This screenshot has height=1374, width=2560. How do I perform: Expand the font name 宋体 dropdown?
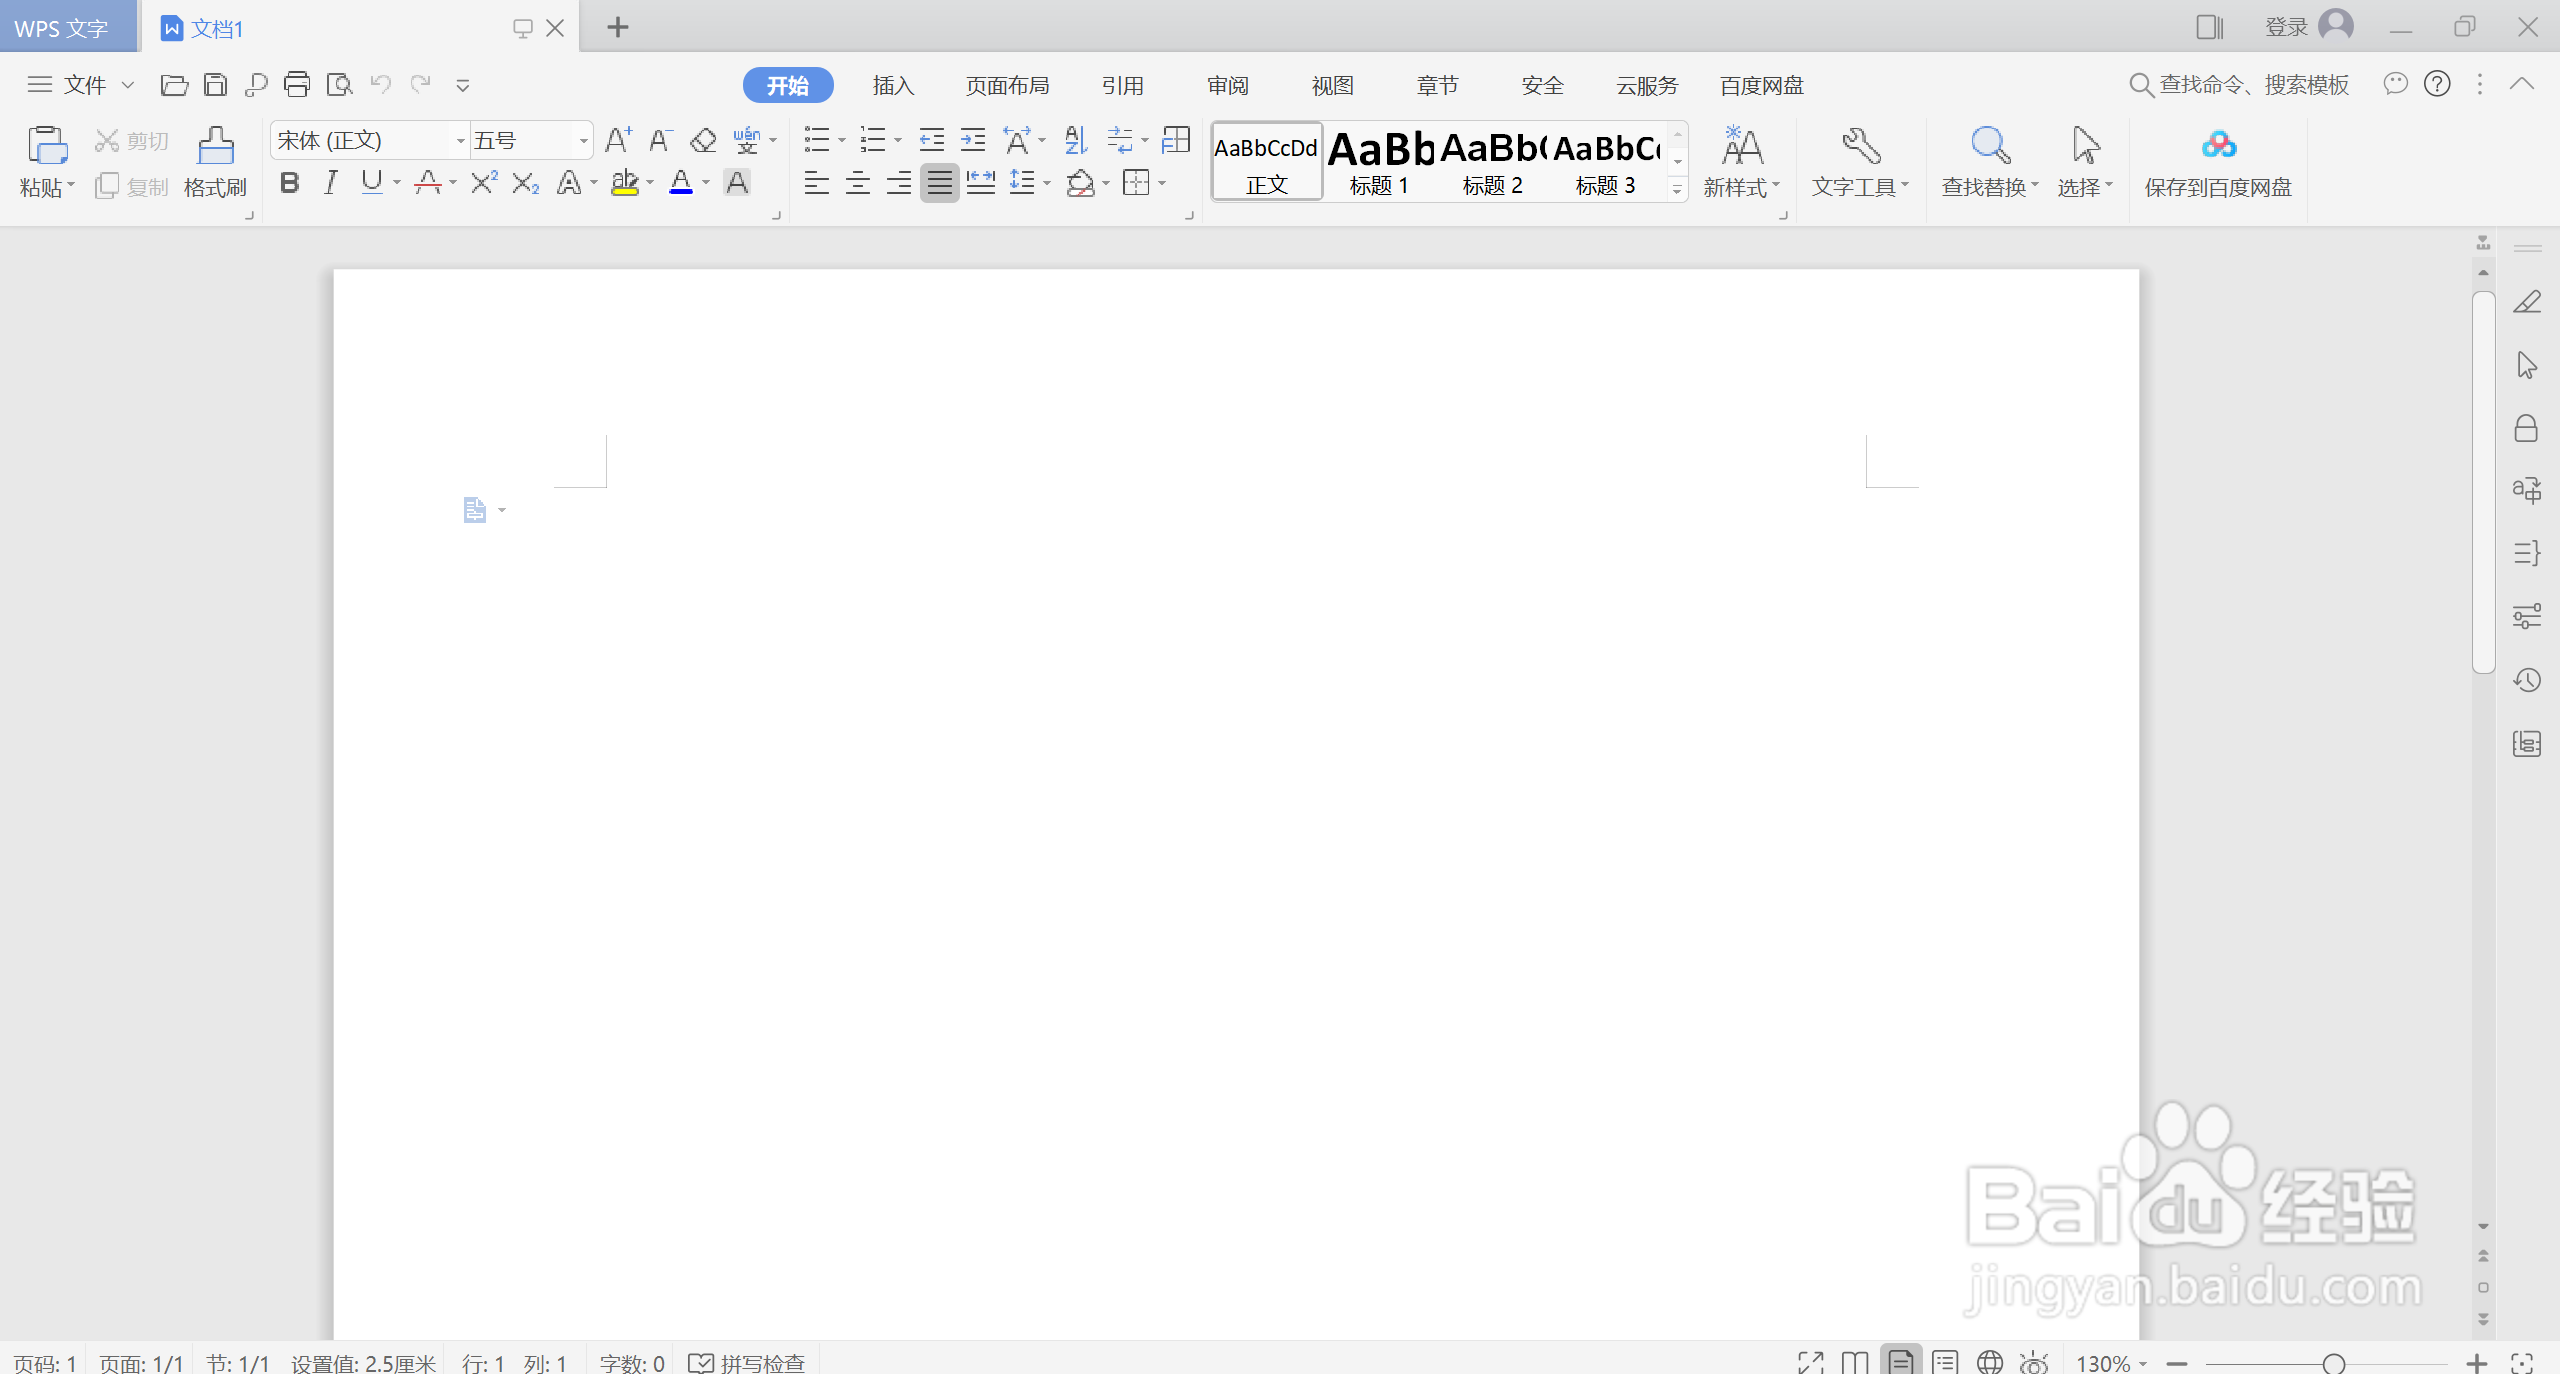pyautogui.click(x=460, y=141)
